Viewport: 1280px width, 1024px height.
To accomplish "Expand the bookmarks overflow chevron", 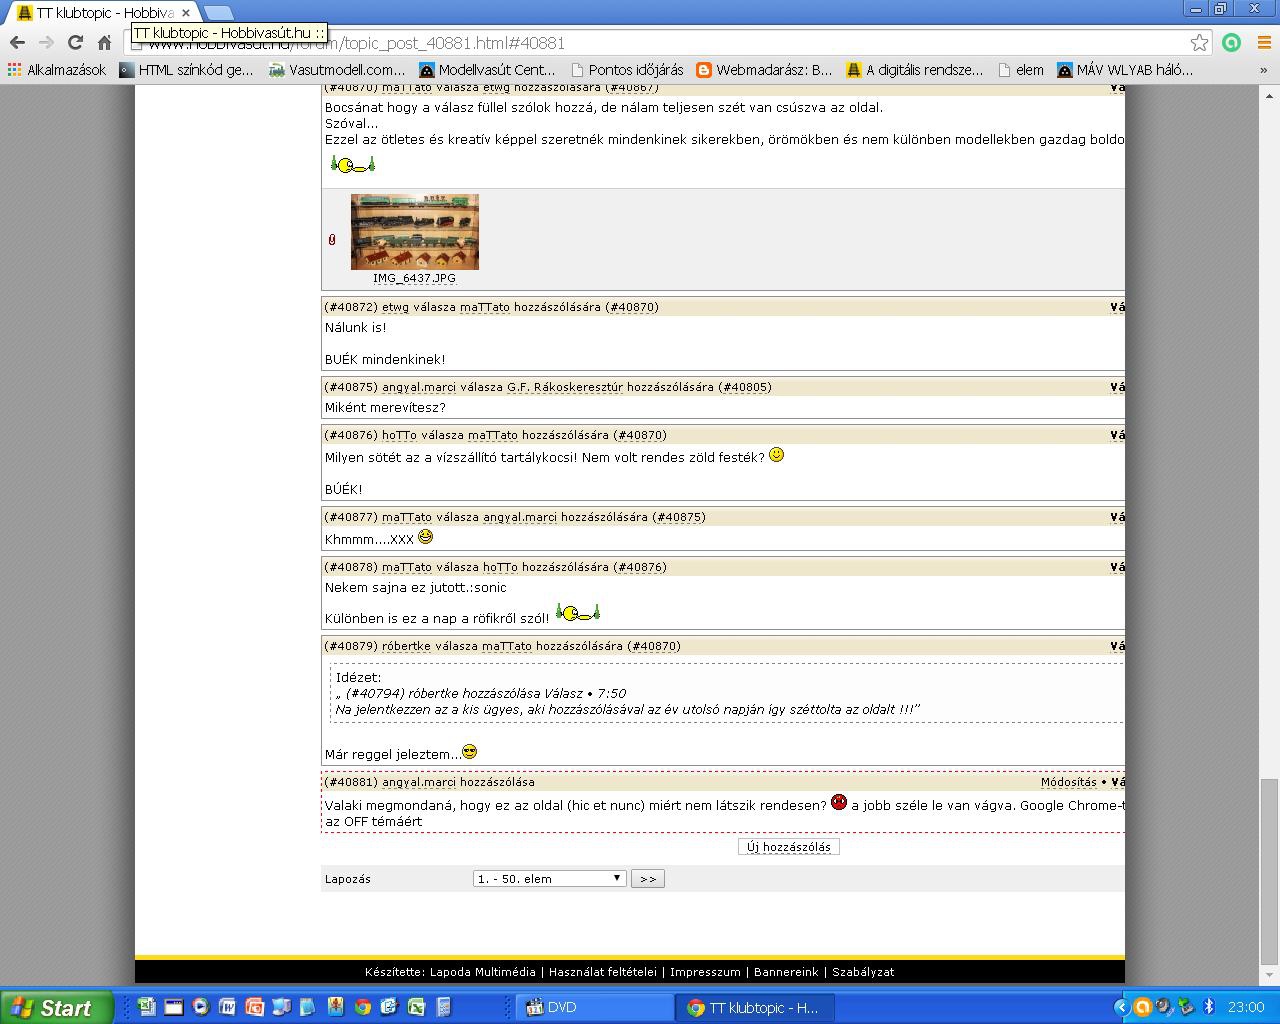I will 1263,70.
